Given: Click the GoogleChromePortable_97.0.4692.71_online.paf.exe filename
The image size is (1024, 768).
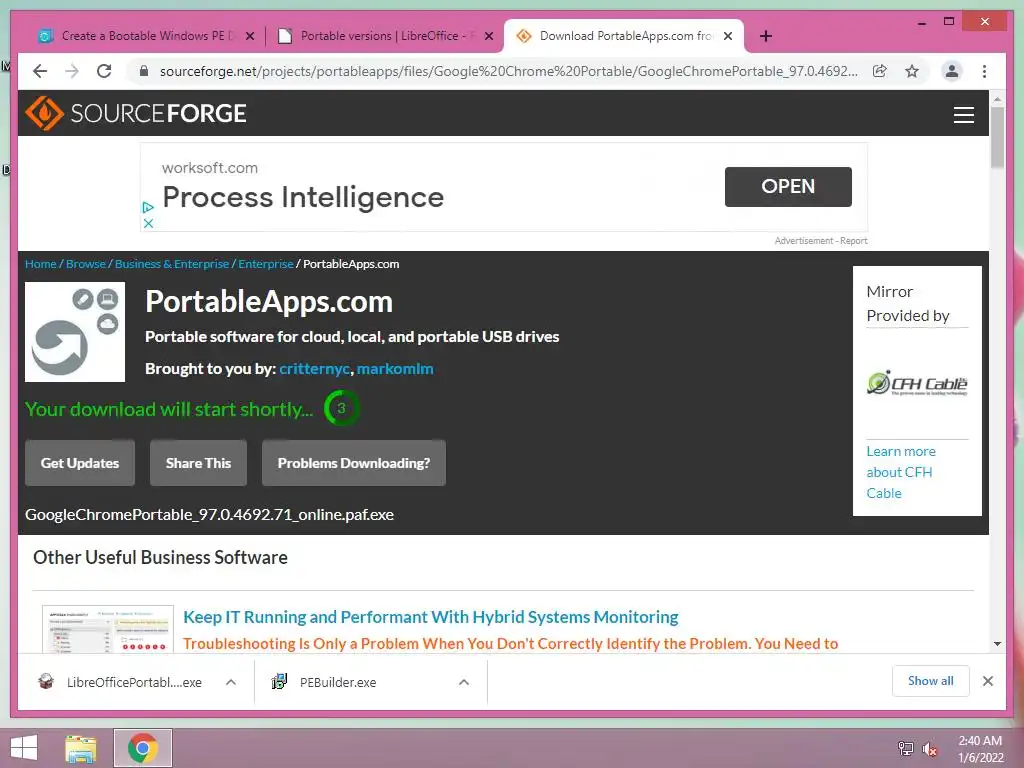Looking at the screenshot, I should point(209,515).
